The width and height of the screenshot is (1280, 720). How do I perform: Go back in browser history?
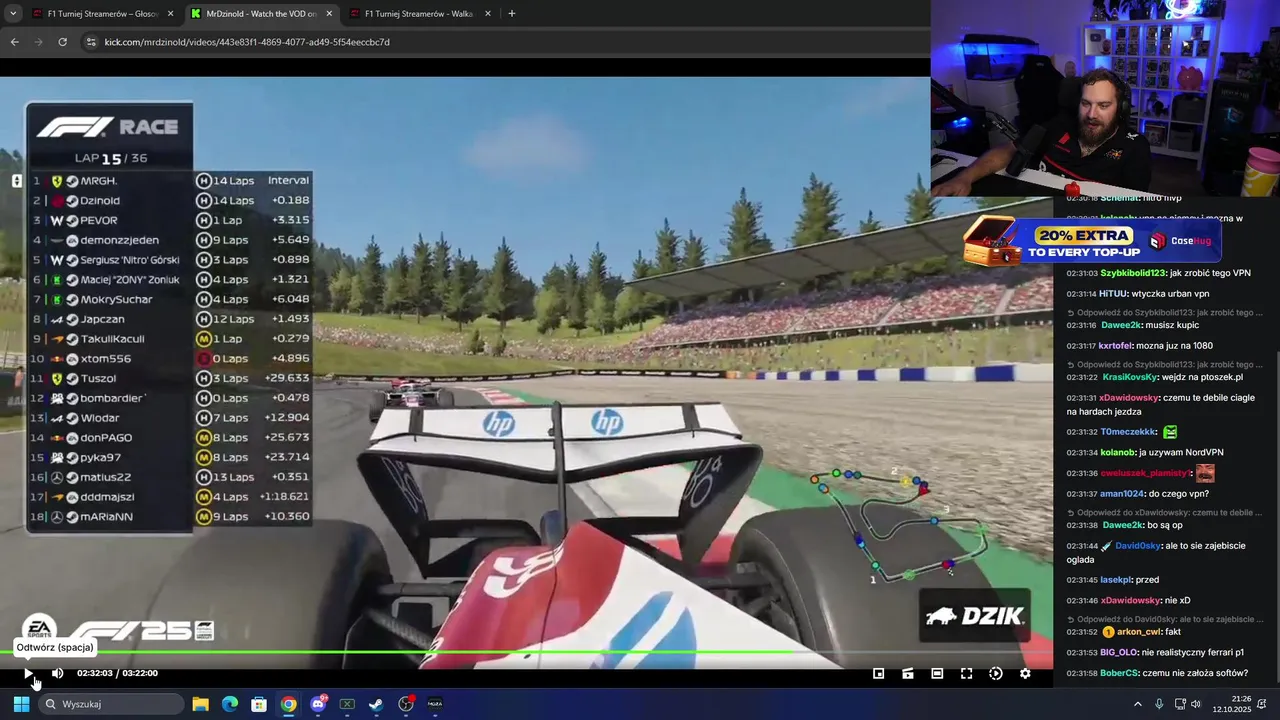click(14, 42)
